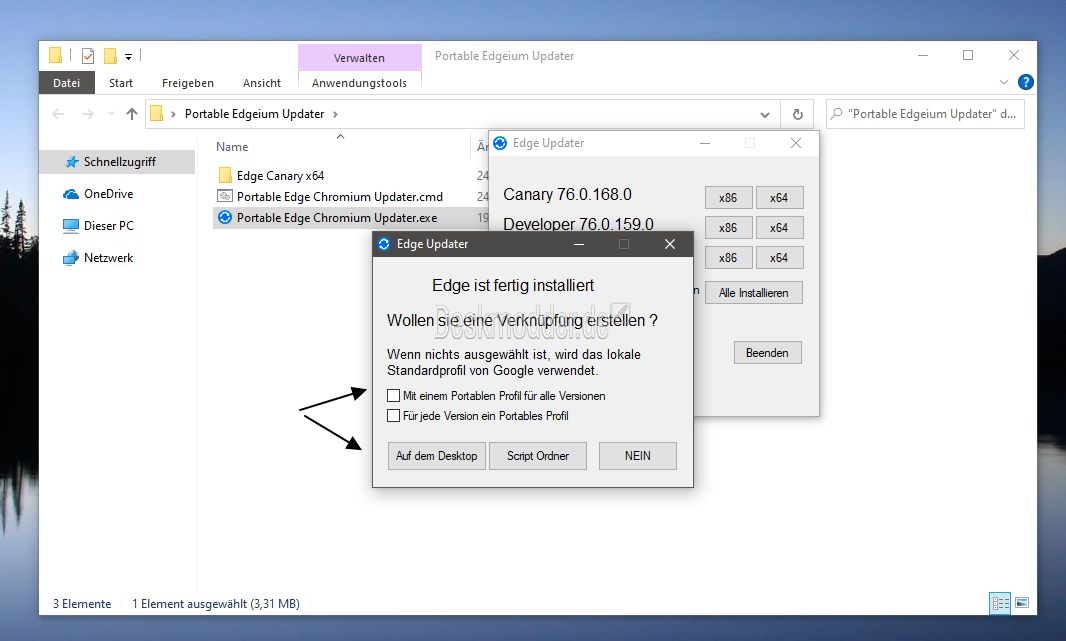
Task: Open the Ansicht ribbon tab
Action: click(x=262, y=83)
